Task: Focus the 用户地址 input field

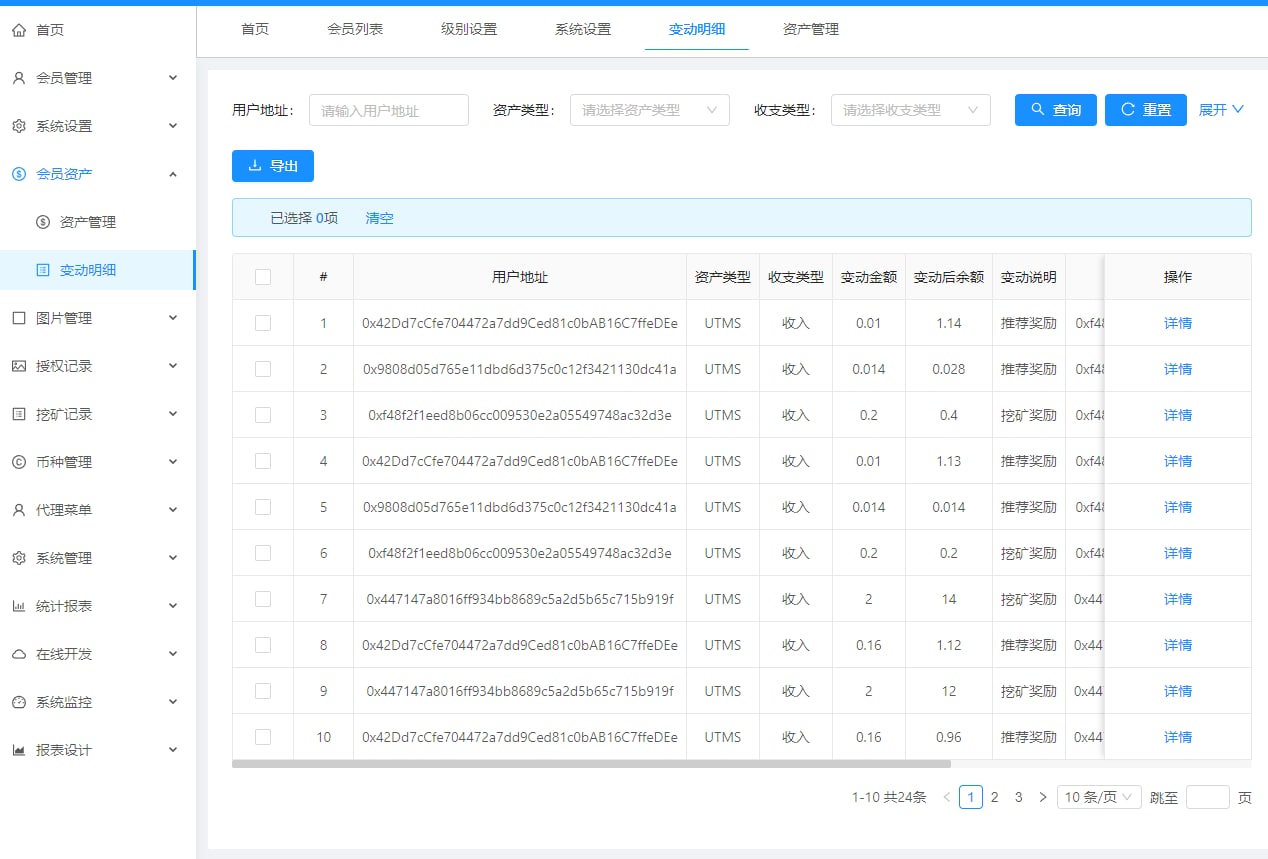Action: [x=389, y=110]
